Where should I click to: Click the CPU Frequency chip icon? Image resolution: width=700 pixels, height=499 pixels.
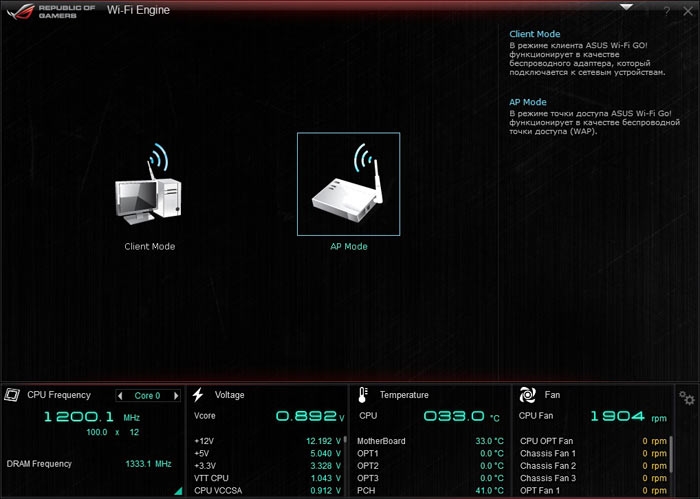click(13, 395)
